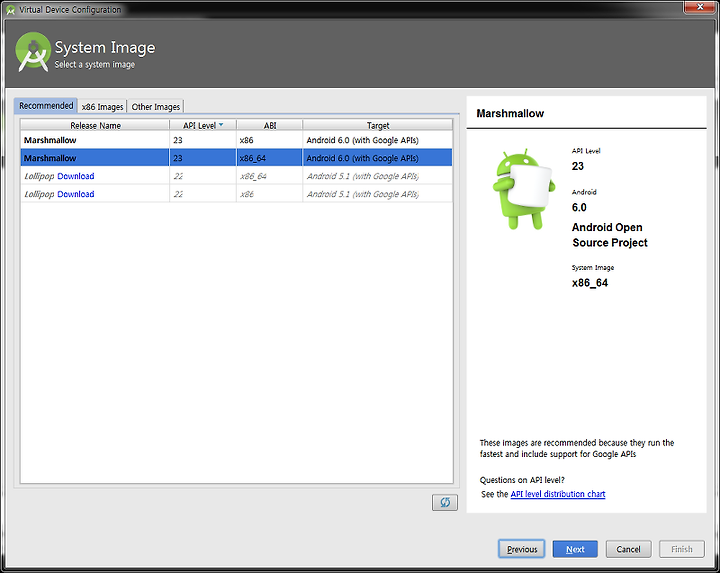Select Marshmallow row with x86_64 ABI
Viewport: 720px width, 573px height.
pos(236,158)
